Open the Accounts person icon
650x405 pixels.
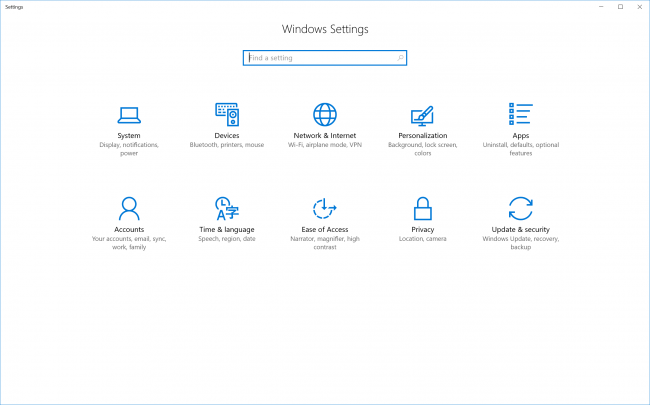click(129, 209)
